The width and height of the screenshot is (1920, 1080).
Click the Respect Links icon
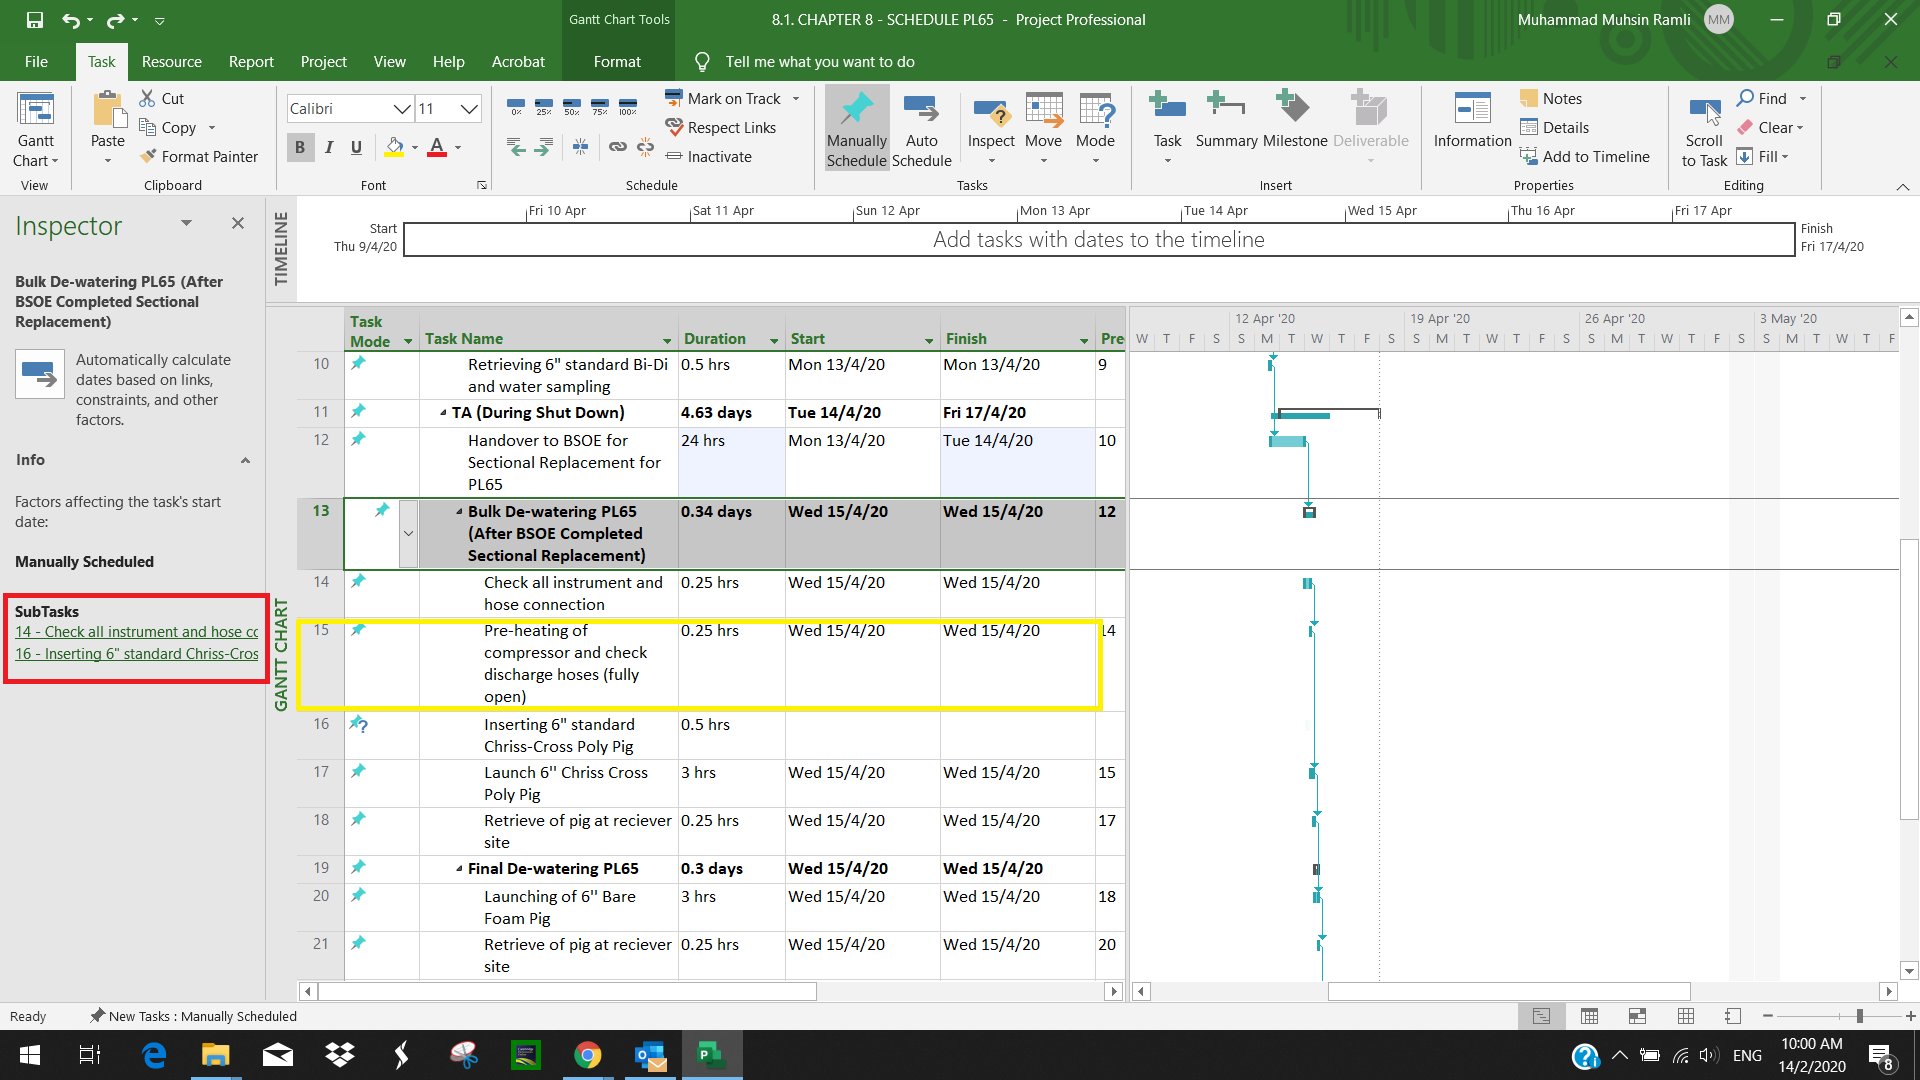[x=675, y=127]
